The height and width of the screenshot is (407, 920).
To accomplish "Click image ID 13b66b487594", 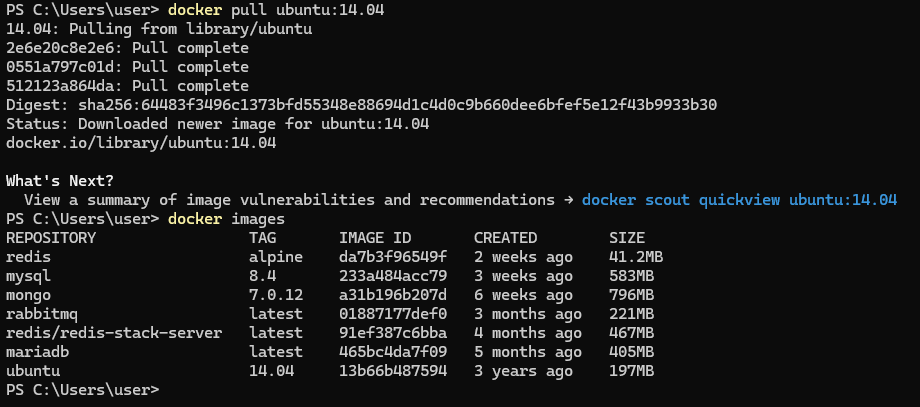I will pyautogui.click(x=393, y=371).
